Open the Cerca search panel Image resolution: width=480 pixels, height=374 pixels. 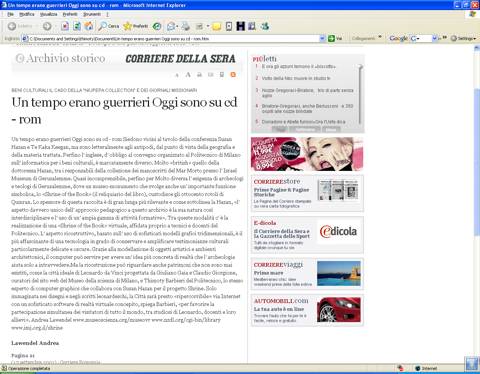[109, 26]
